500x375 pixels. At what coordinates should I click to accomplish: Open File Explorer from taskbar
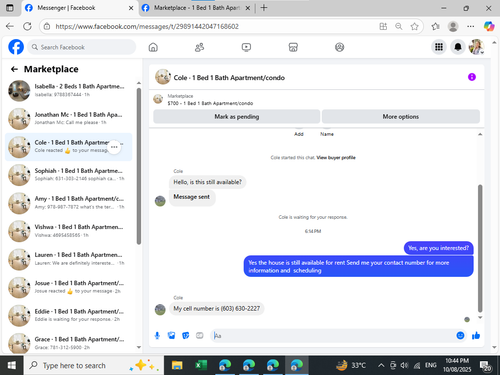177,366
